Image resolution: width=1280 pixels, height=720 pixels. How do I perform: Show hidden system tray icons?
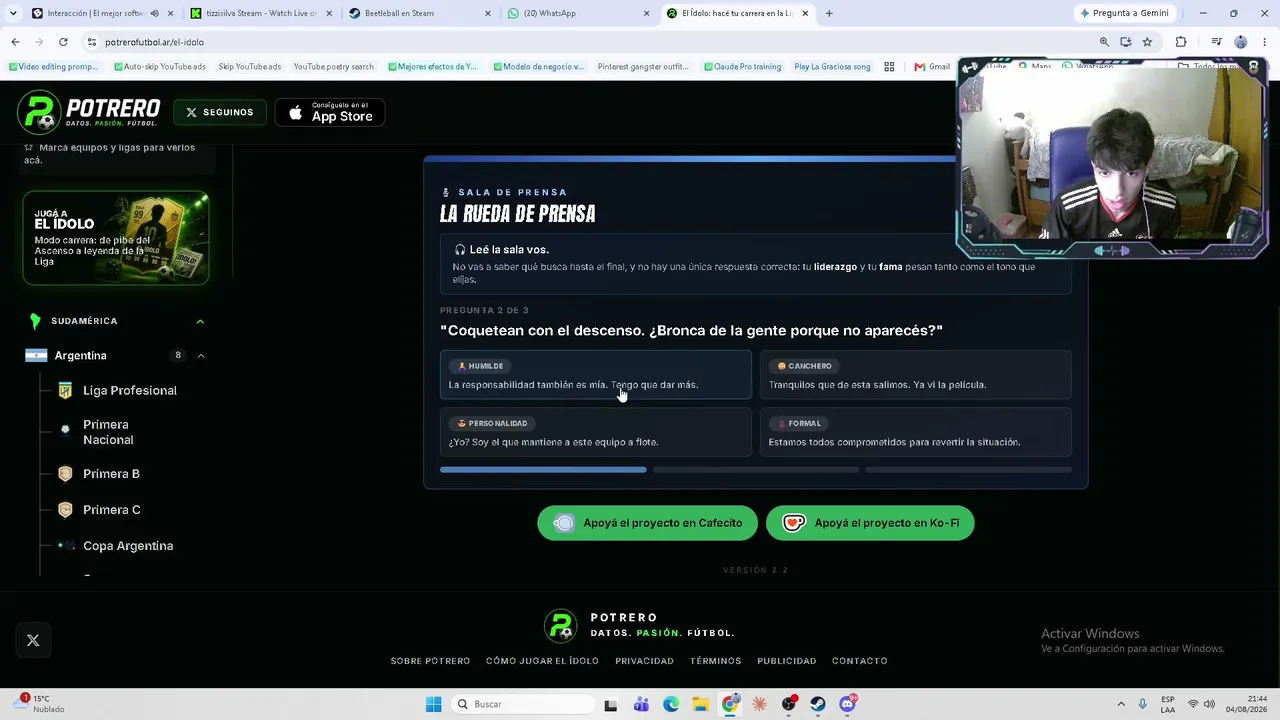(1120, 704)
